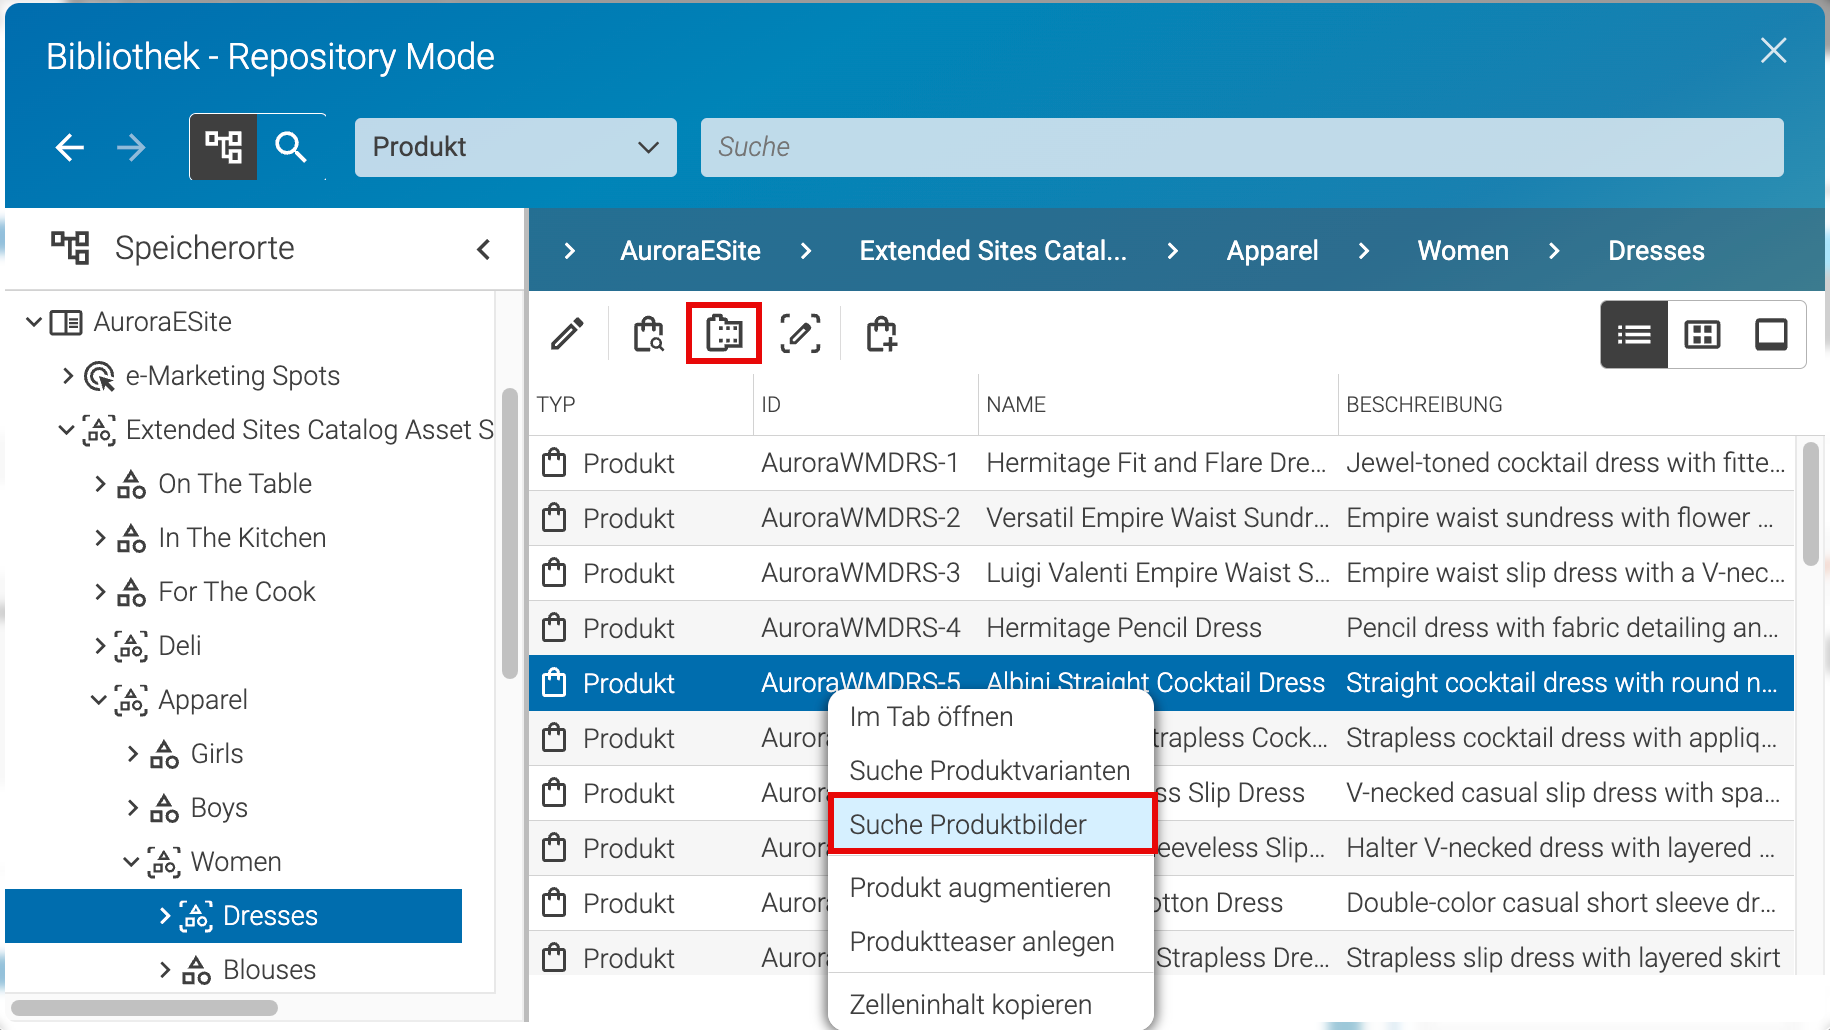Choose Im Tab öffnen from context menu
Viewport: 1830px width, 1030px height.
point(991,717)
